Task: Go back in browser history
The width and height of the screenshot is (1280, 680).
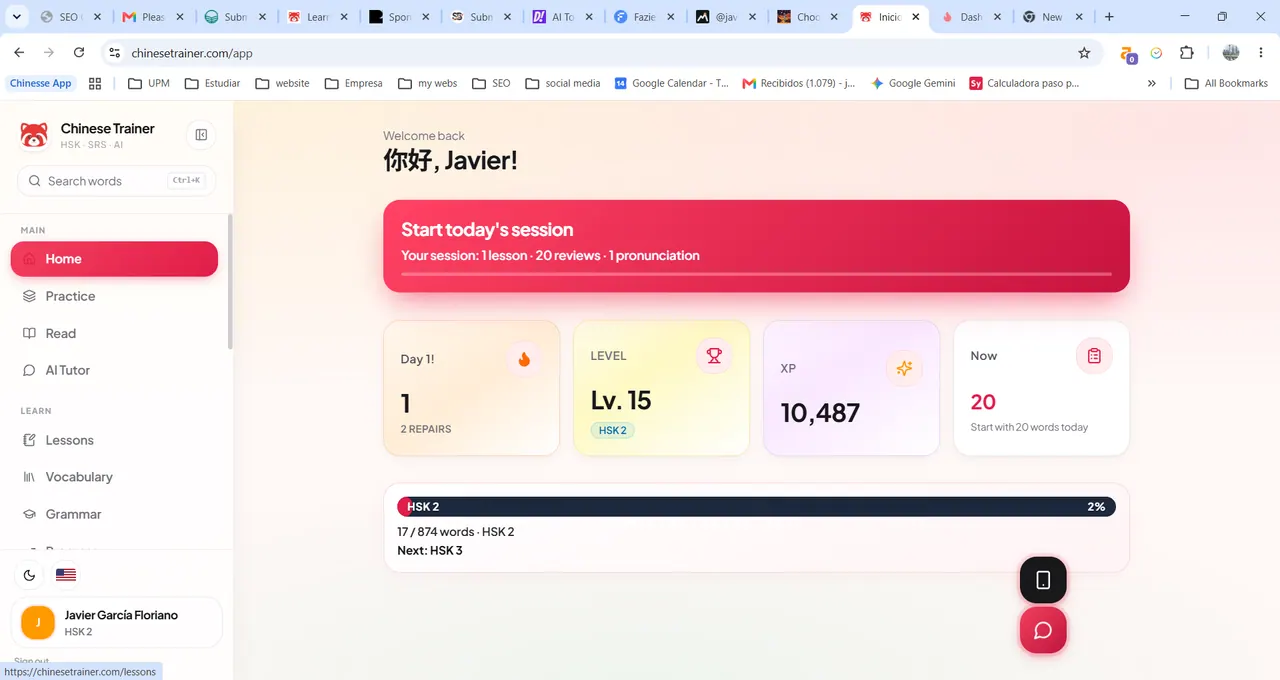Action: coord(19,53)
